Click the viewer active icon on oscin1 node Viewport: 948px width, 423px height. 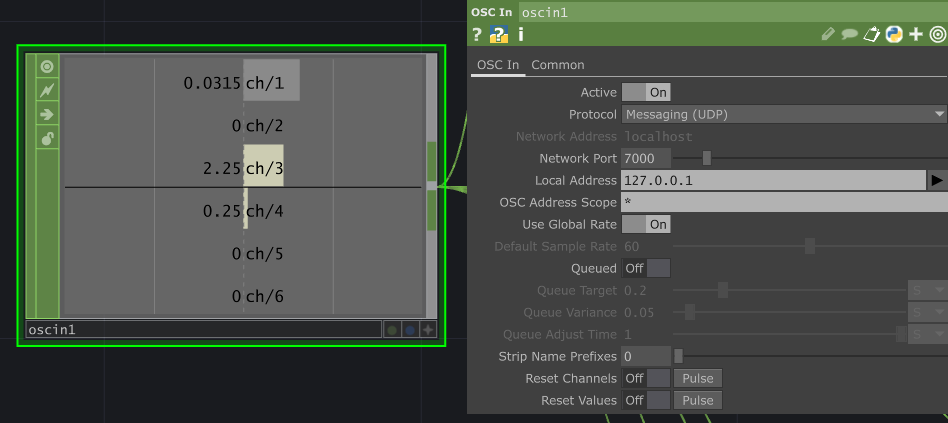[x=47, y=66]
